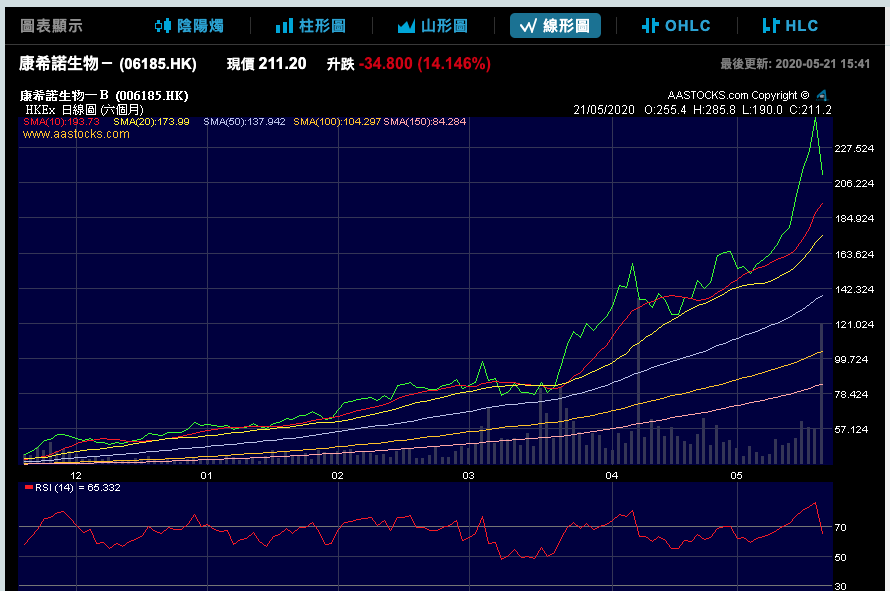Click the 142.324 price axis label
Viewport: 890px width, 591px height.
click(854, 290)
